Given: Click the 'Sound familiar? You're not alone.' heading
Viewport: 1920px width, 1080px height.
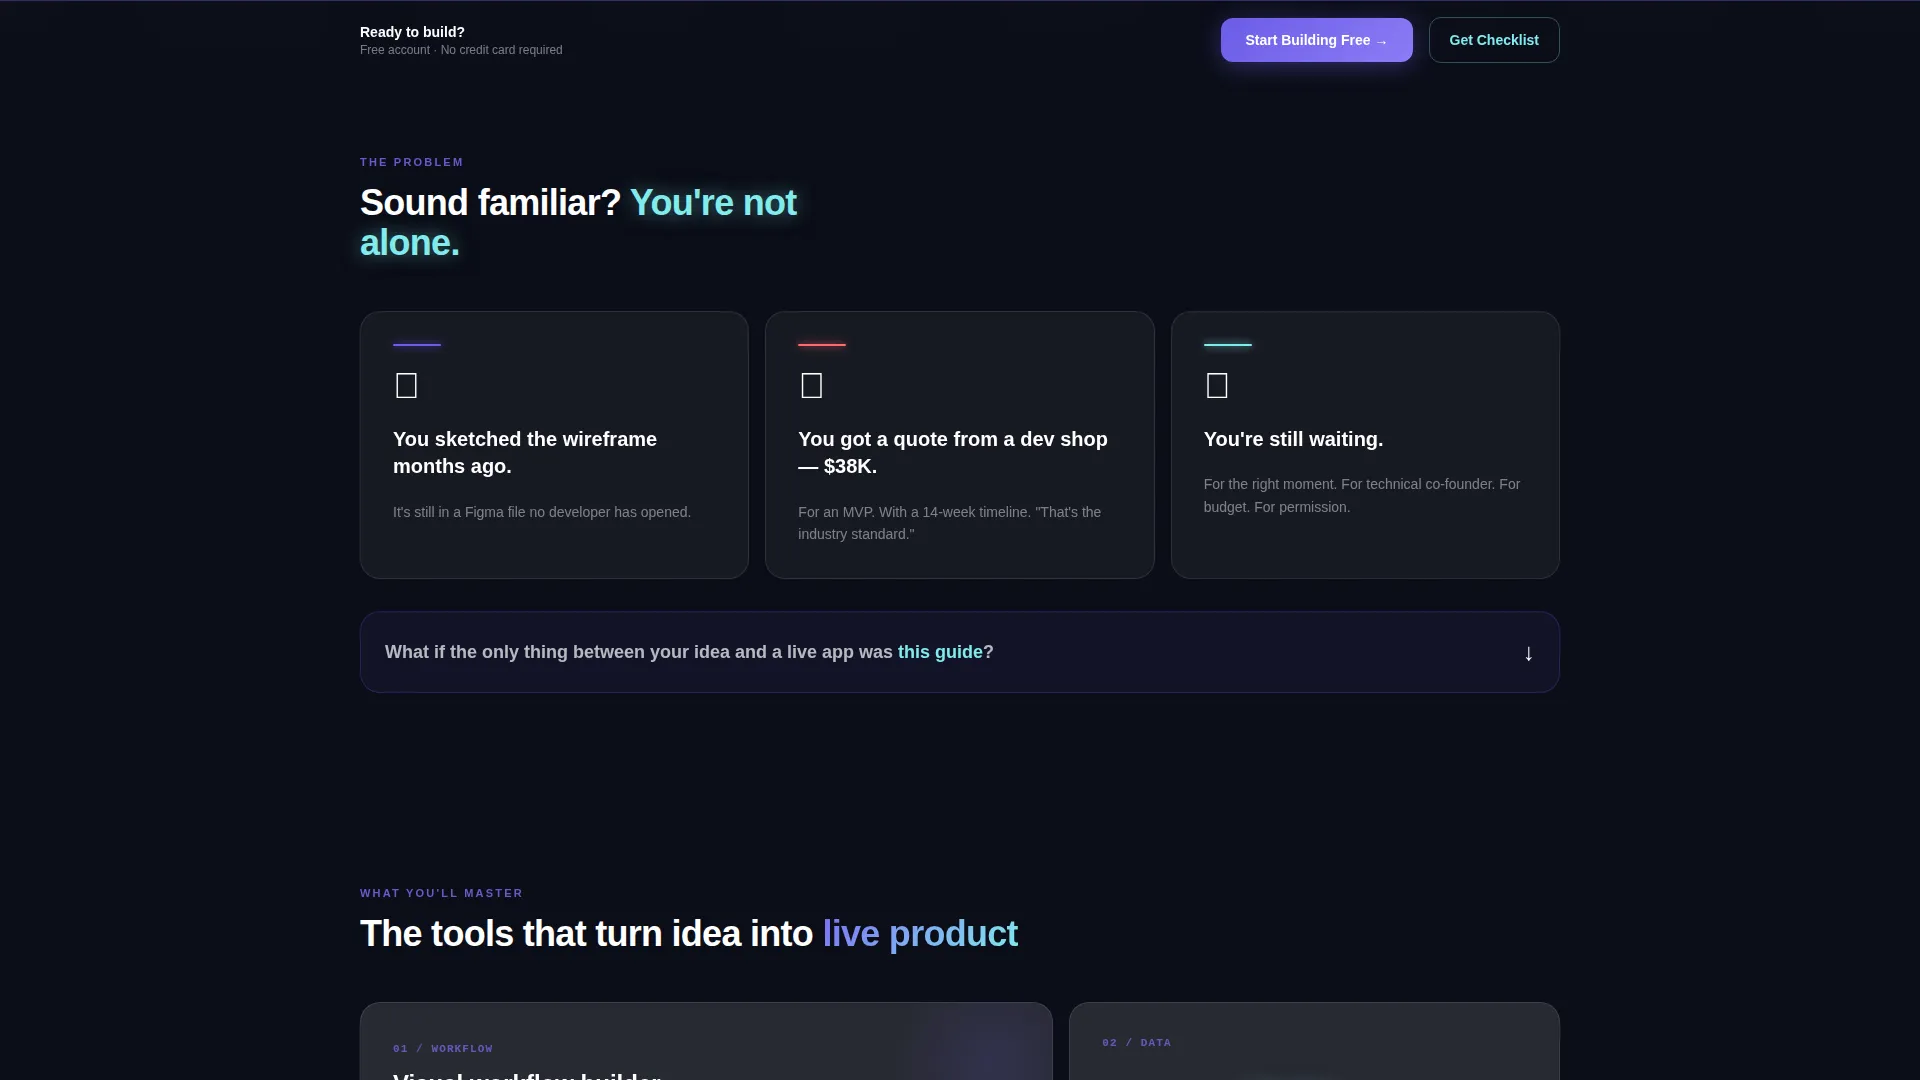Looking at the screenshot, I should [578, 223].
